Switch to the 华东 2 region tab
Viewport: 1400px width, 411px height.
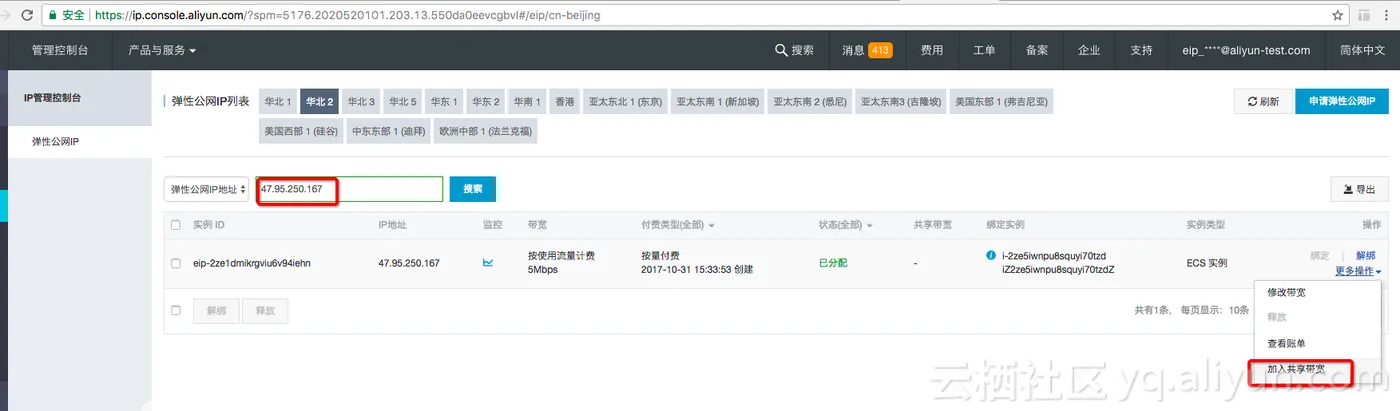[486, 101]
